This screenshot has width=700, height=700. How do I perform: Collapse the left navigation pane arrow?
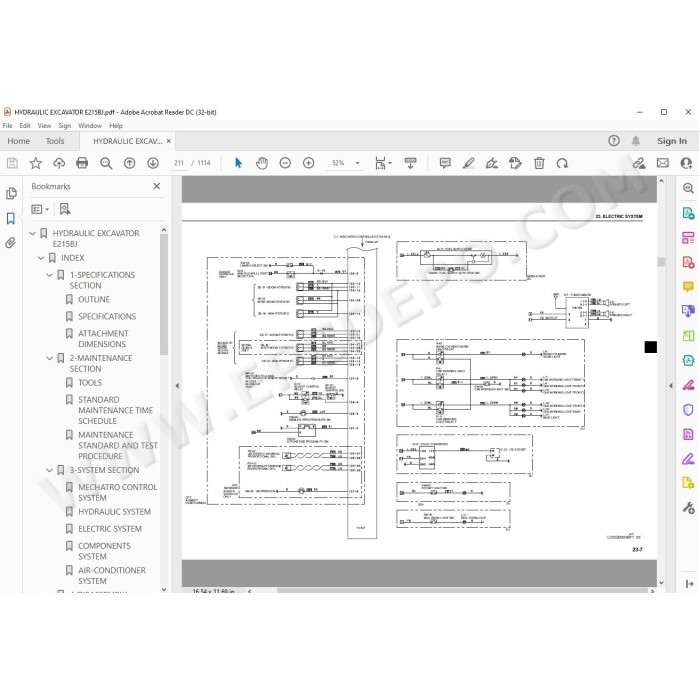(177, 386)
